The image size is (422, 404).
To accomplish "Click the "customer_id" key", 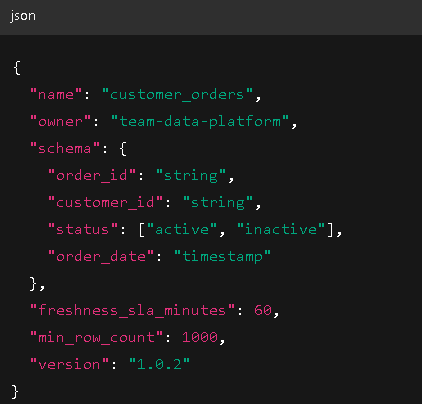I will 105,202.
